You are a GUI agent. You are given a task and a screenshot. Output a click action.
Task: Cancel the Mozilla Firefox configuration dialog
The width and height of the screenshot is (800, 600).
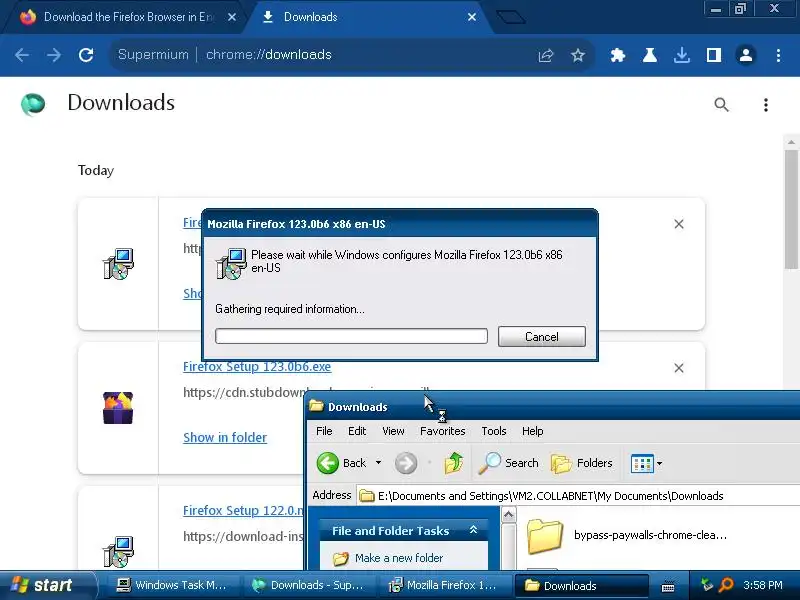point(541,337)
